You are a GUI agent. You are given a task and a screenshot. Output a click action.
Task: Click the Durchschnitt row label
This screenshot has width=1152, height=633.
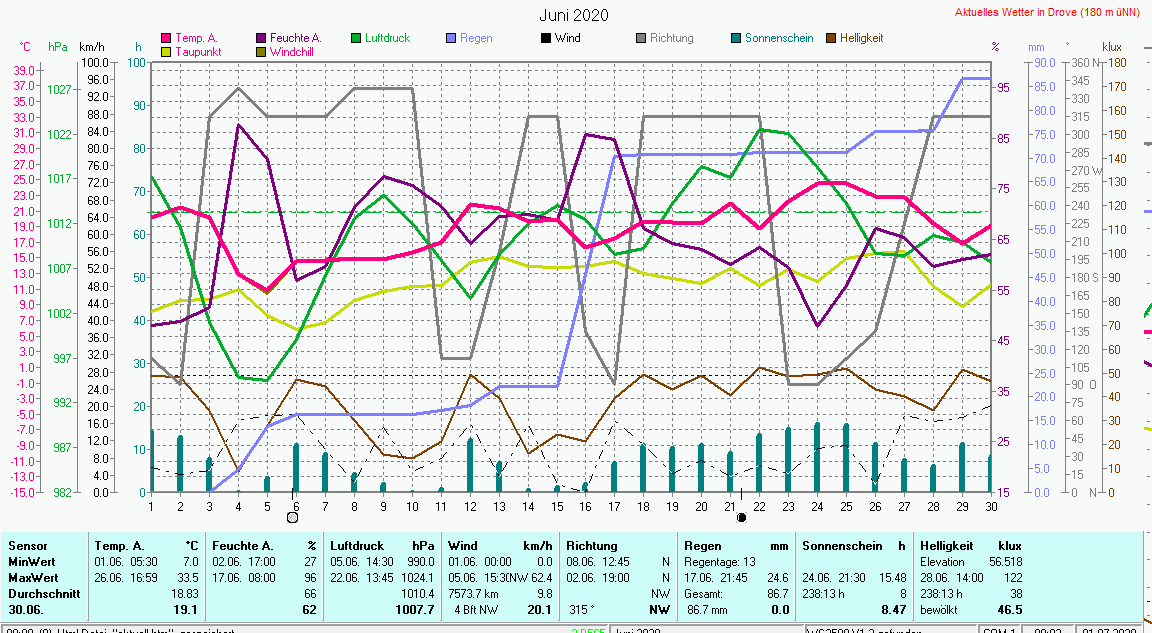(43, 592)
